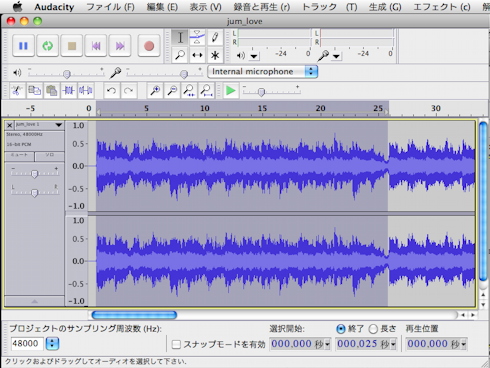Screen dimensions: 490x368
Task: Select the 終了 (End) radio button
Action: 340,329
